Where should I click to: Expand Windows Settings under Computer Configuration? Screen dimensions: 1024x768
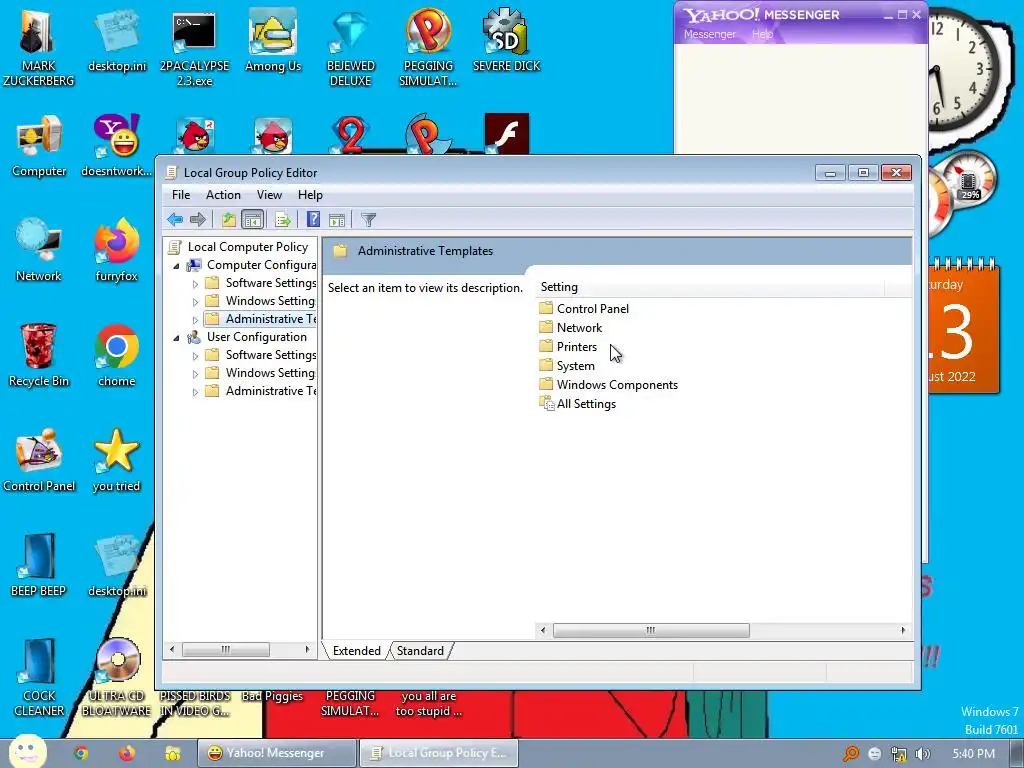[195, 302]
